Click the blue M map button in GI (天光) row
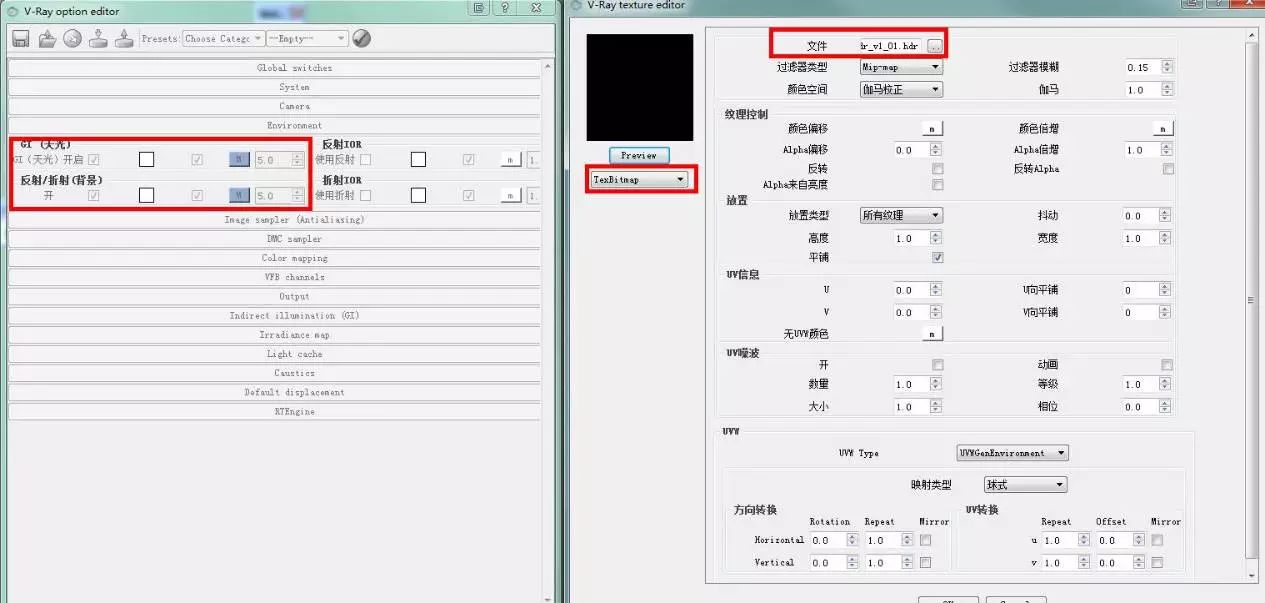This screenshot has width=1265, height=603. click(x=239, y=159)
